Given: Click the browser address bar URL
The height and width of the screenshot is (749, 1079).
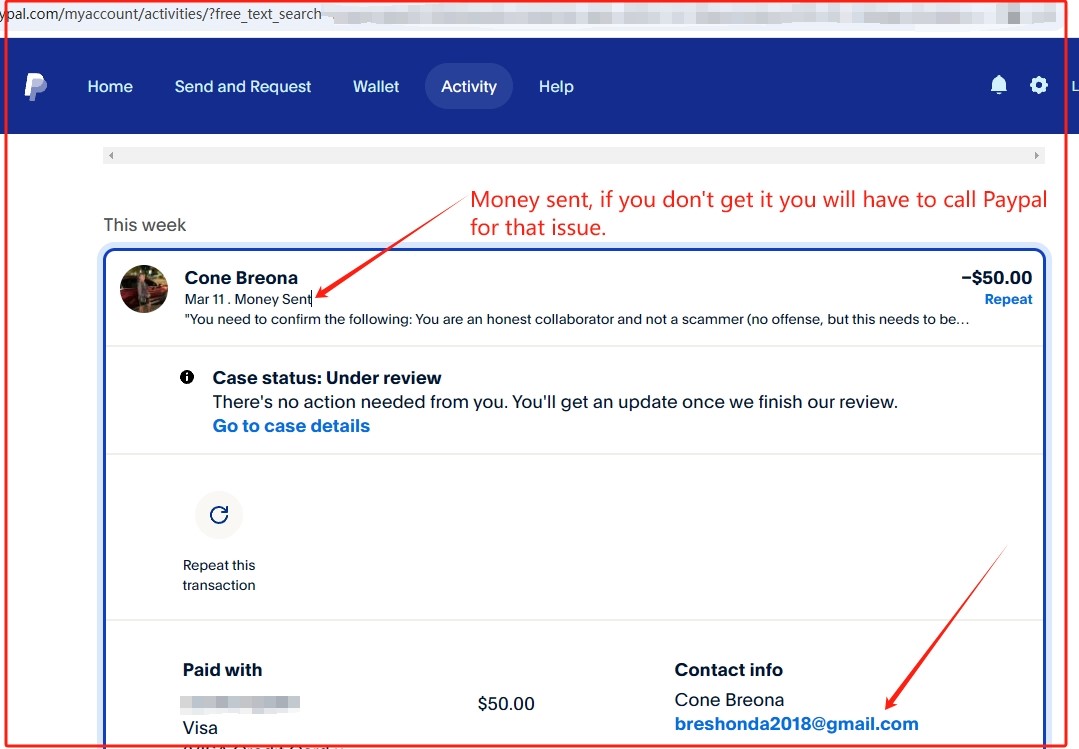Looking at the screenshot, I should click(161, 14).
